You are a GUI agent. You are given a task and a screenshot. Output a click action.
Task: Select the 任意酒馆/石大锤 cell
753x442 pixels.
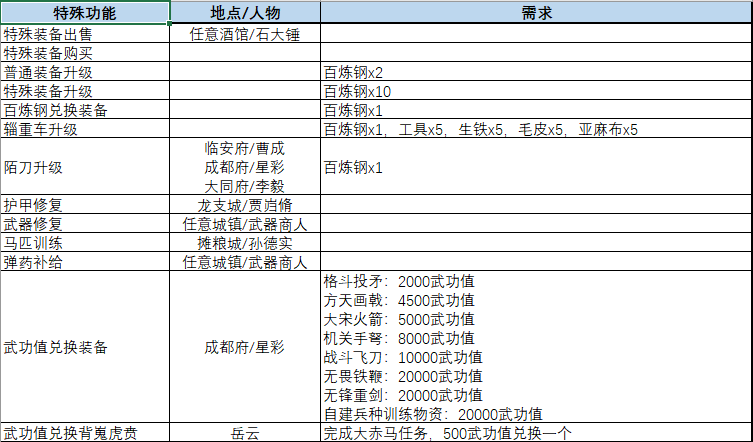[244, 33]
